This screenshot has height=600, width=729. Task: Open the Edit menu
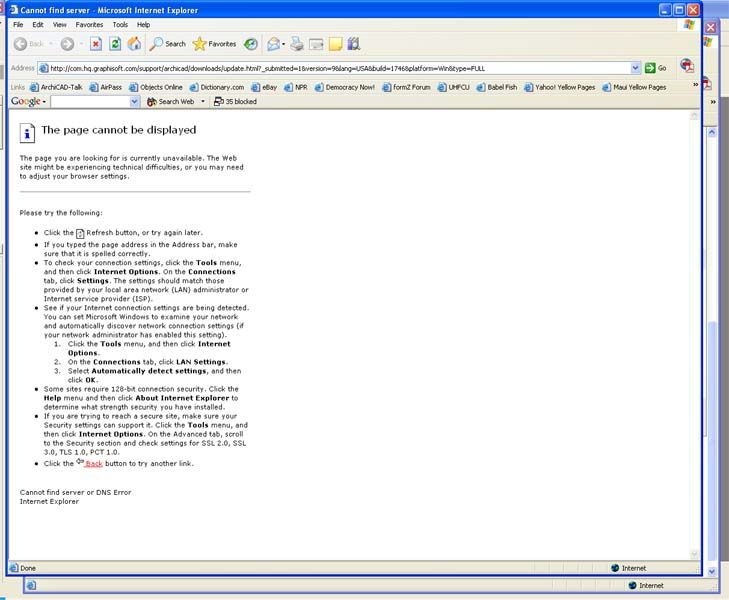(38, 24)
